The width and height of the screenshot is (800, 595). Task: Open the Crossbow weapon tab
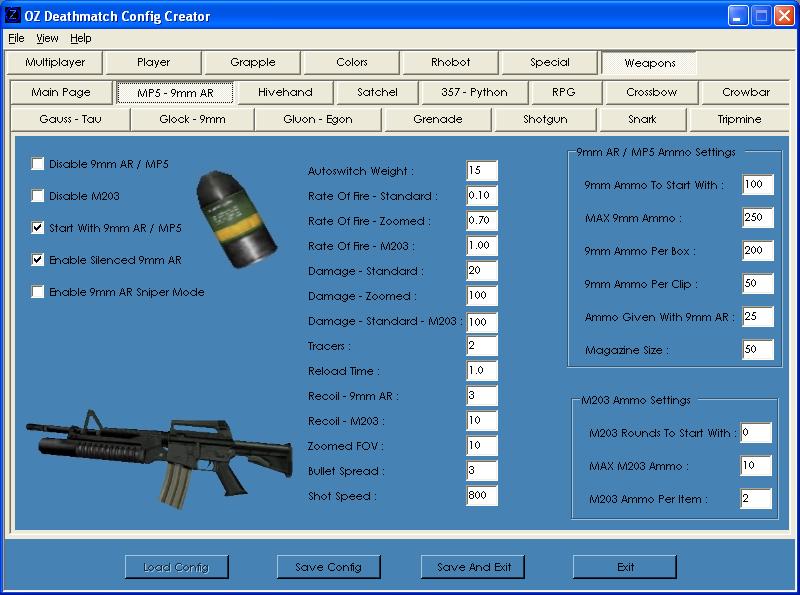point(651,92)
